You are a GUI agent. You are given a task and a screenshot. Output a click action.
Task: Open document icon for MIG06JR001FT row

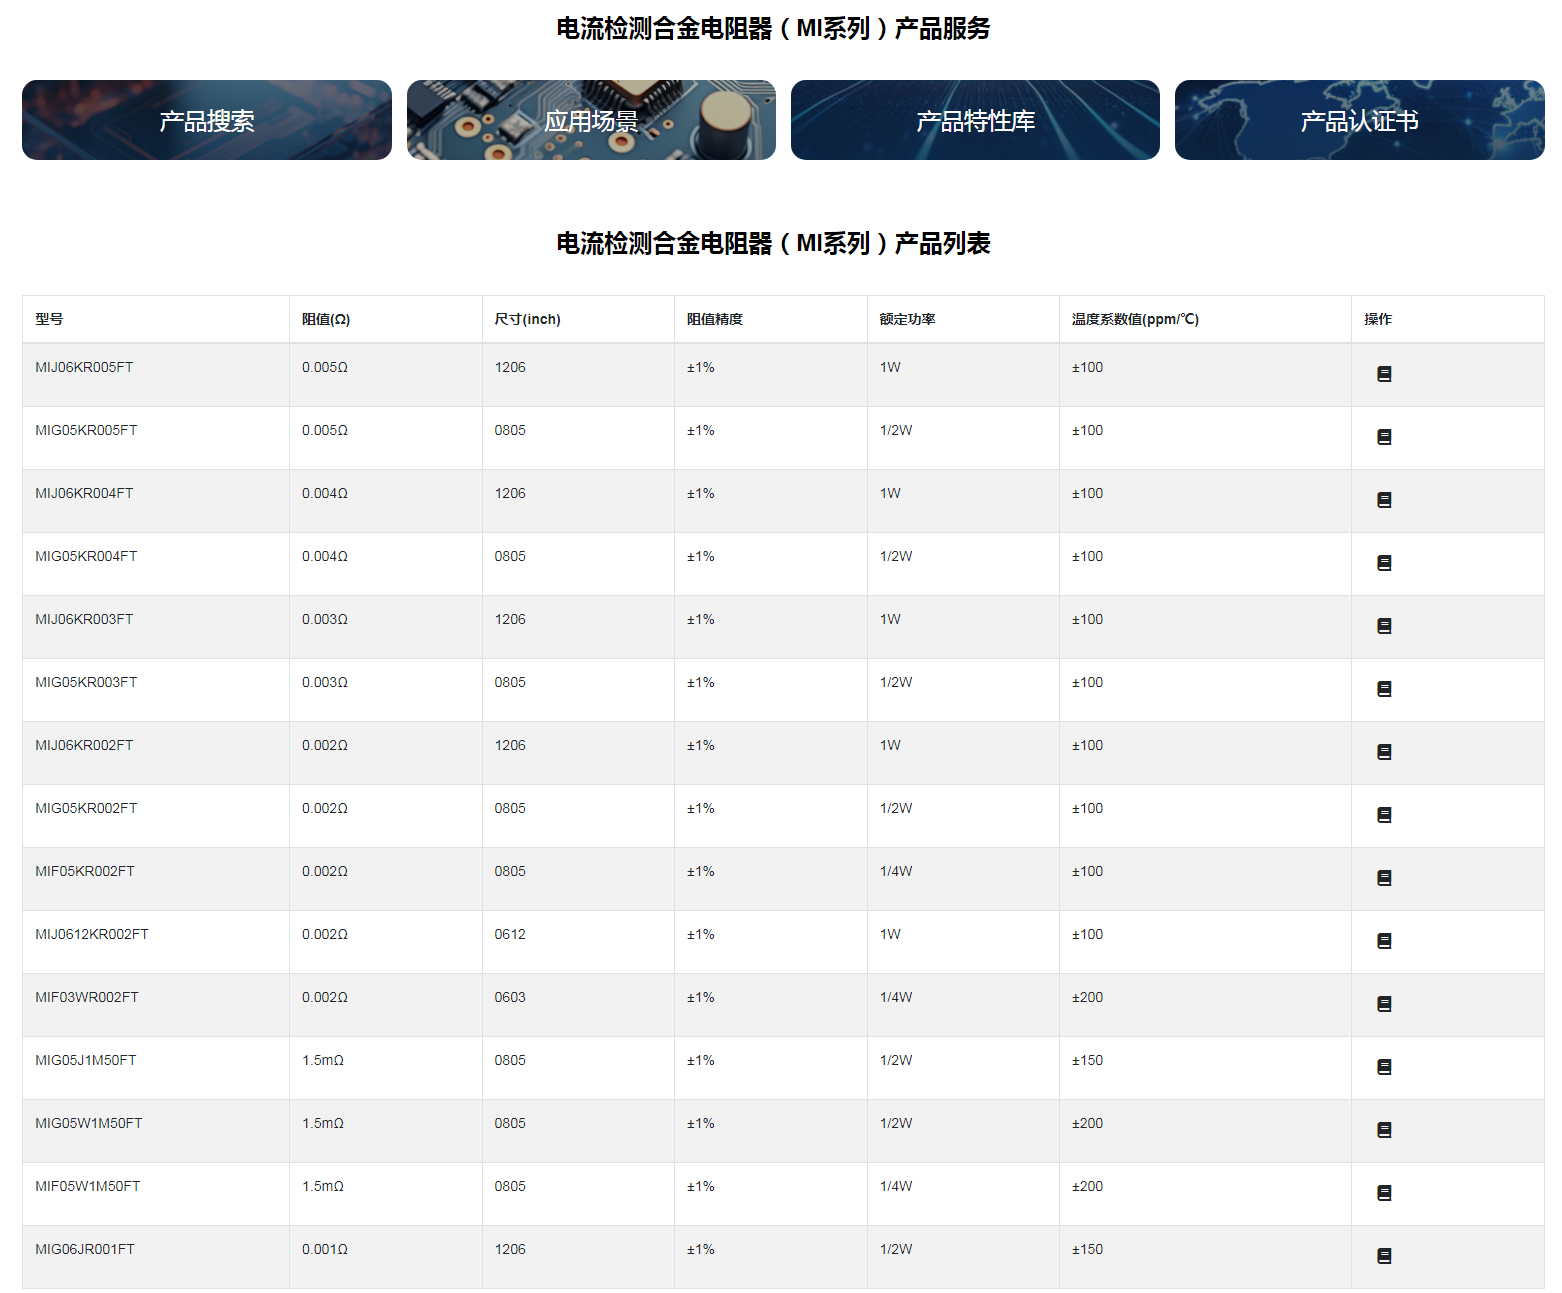[1384, 1256]
